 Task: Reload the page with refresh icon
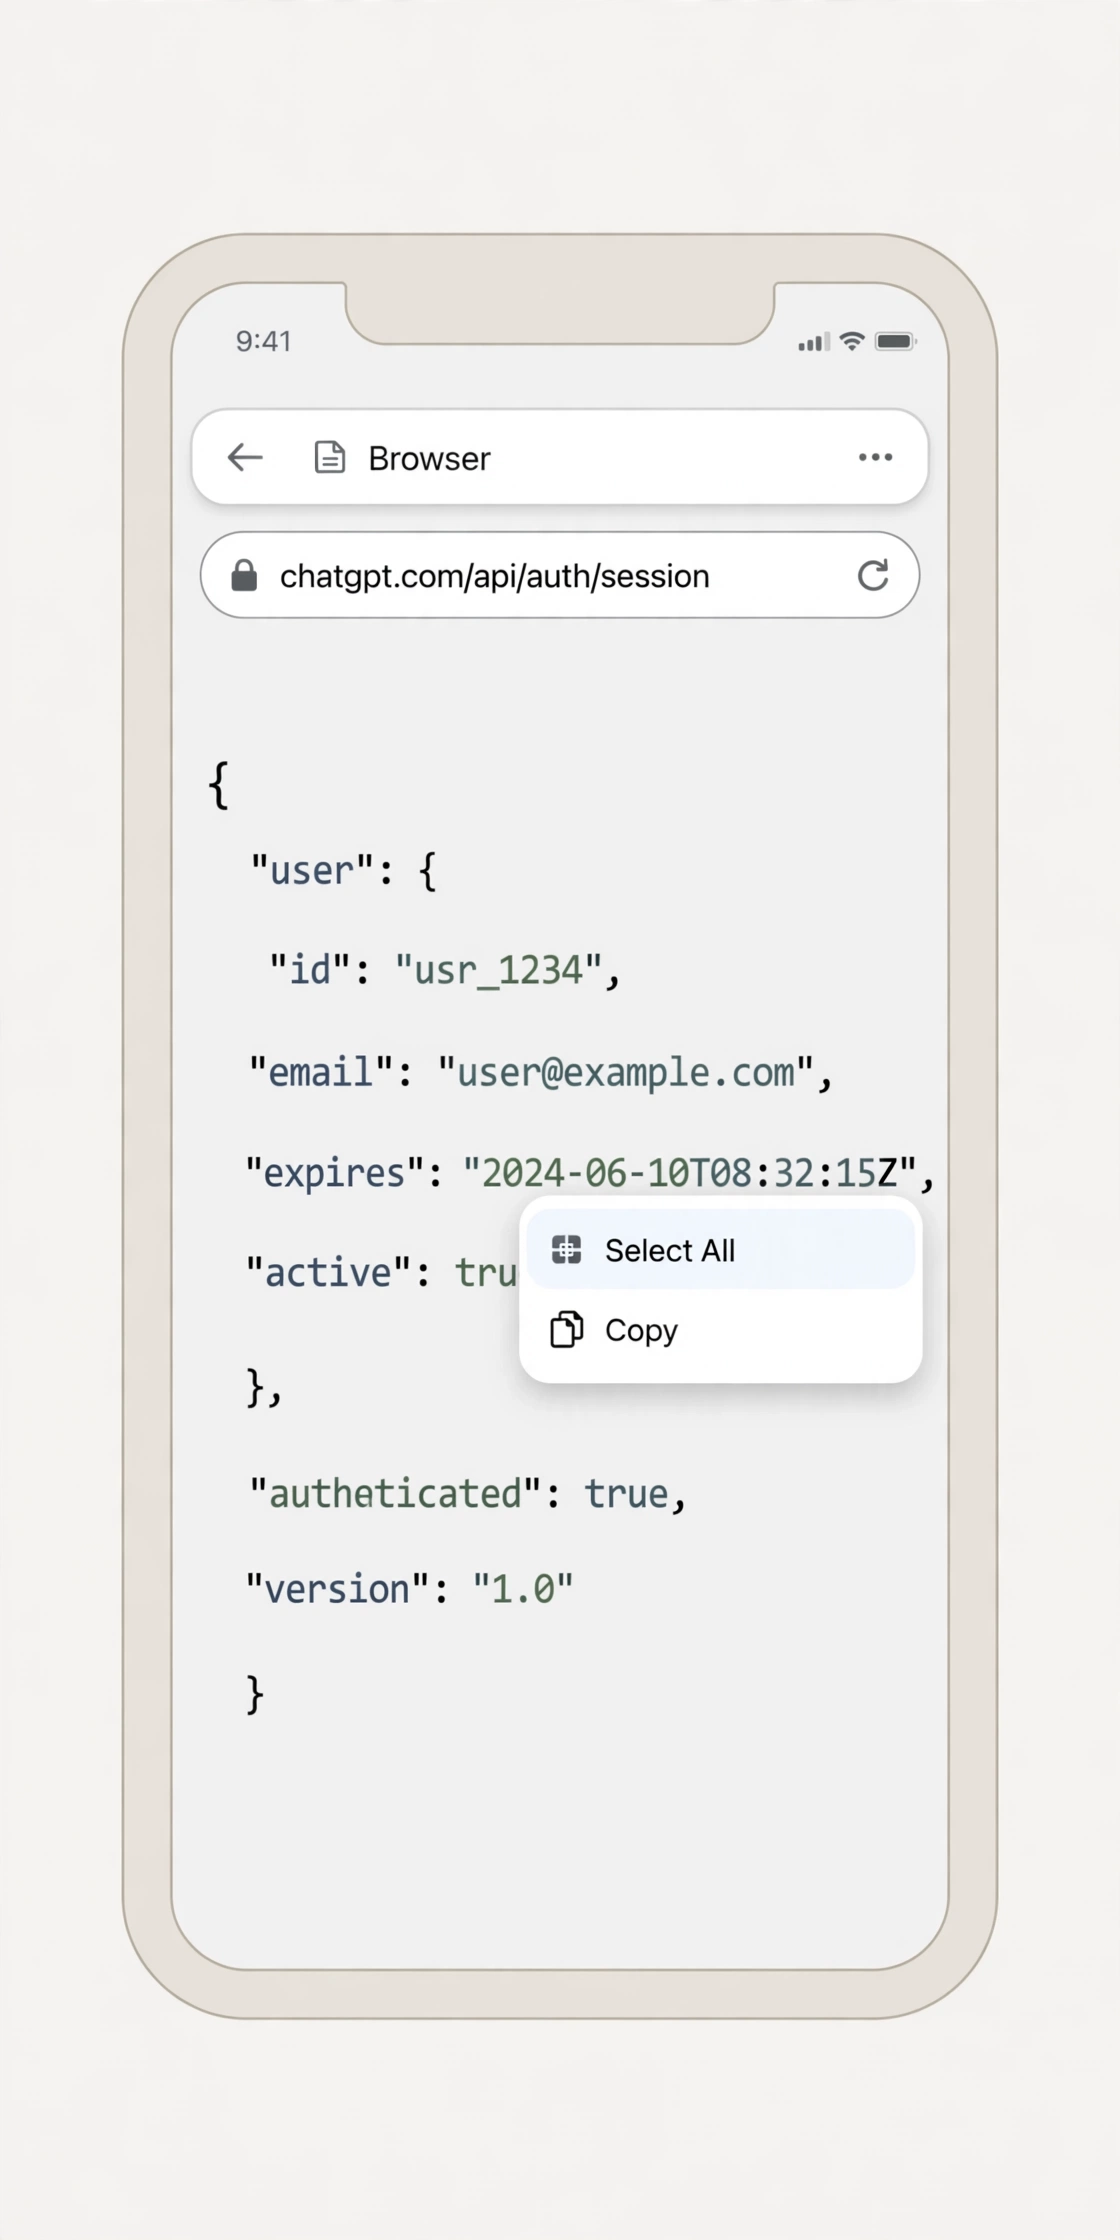873,575
